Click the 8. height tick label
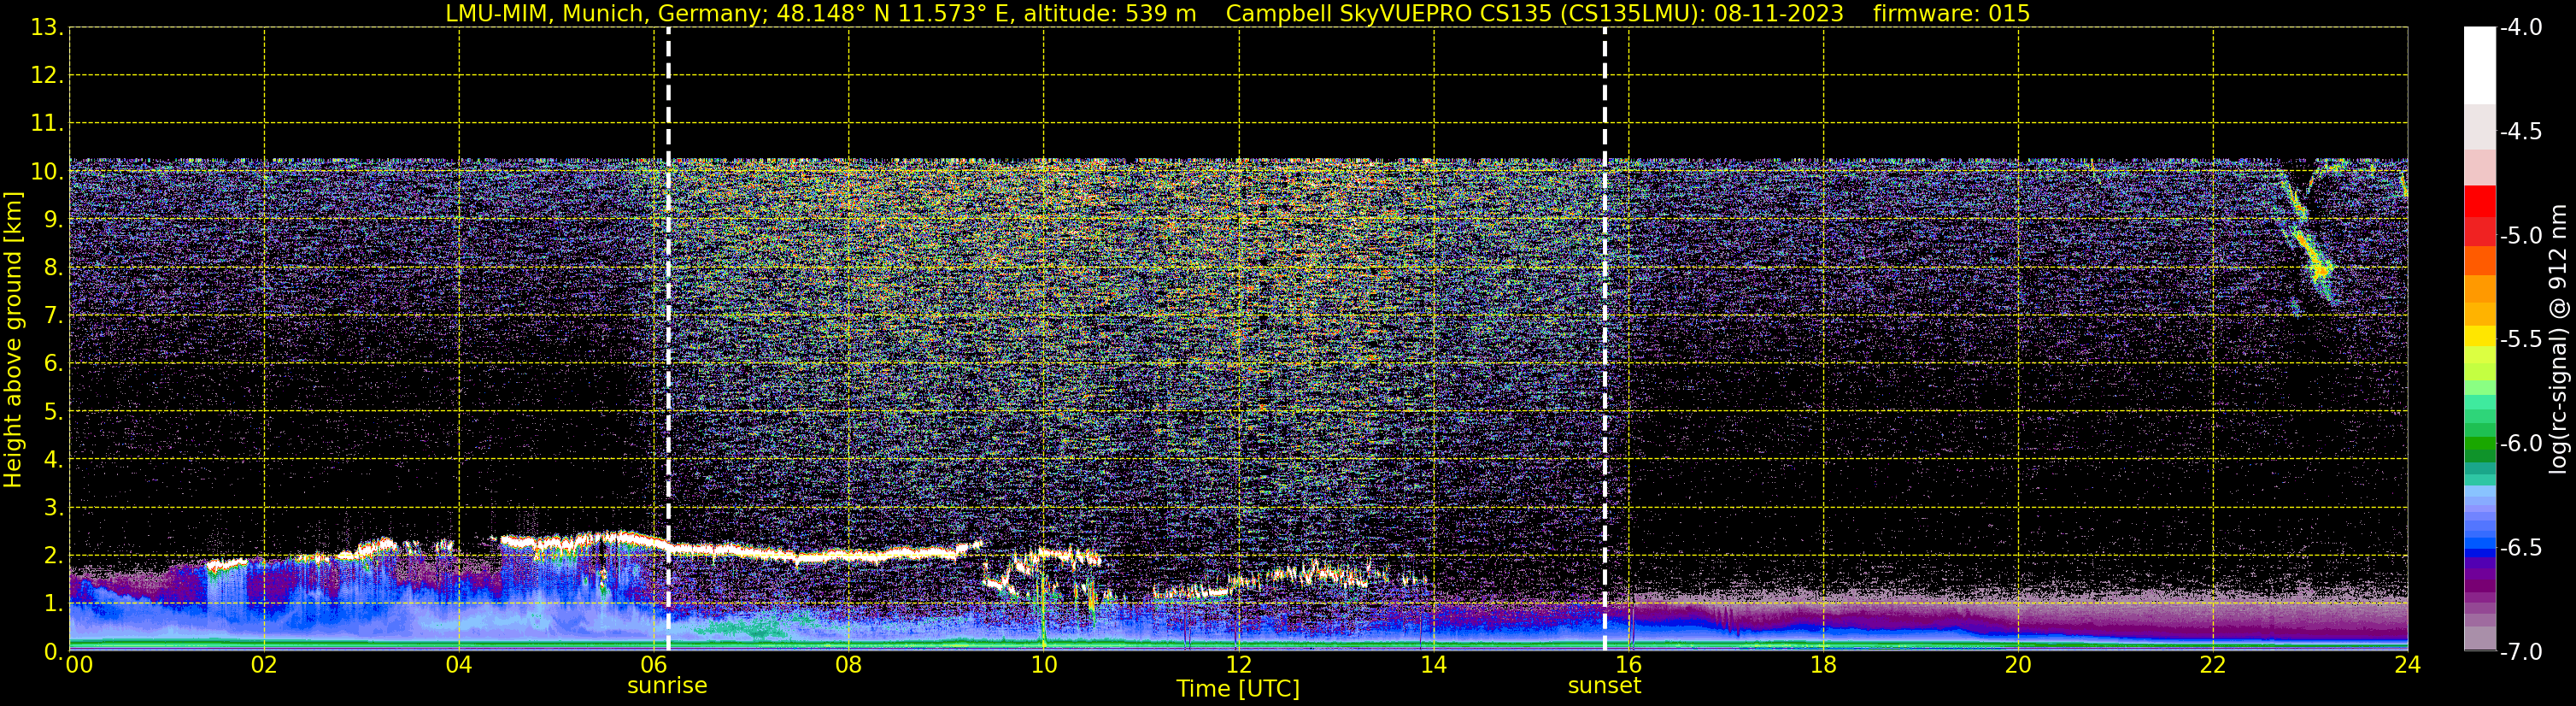The height and width of the screenshot is (706, 2576). click(54, 268)
